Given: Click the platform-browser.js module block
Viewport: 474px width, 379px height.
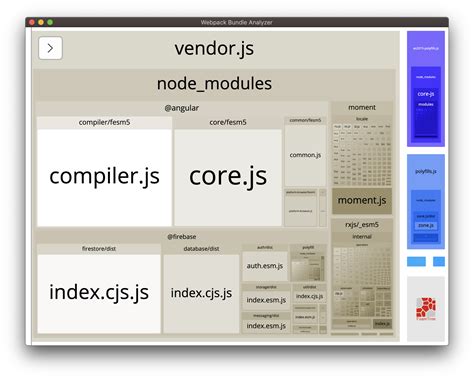Looking at the screenshot, I should click(x=301, y=211).
